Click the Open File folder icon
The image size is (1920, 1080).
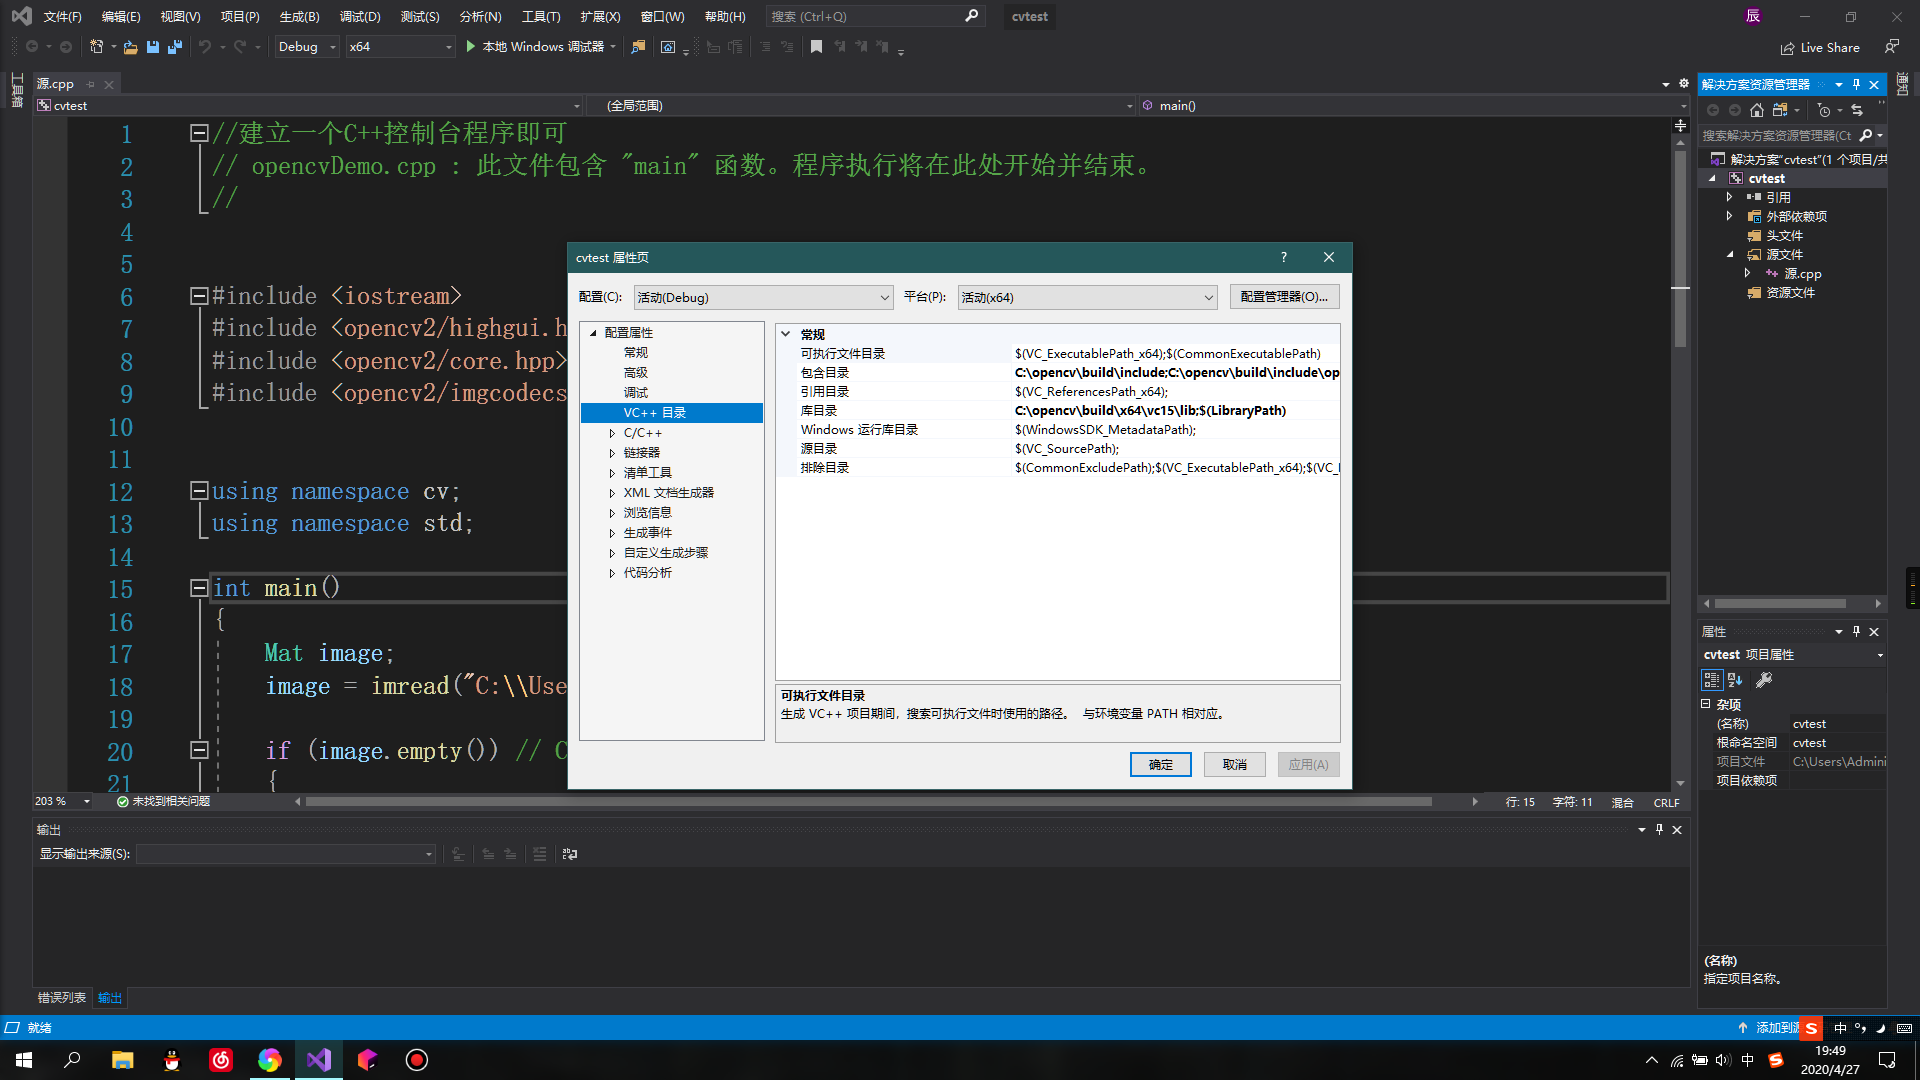[130, 47]
